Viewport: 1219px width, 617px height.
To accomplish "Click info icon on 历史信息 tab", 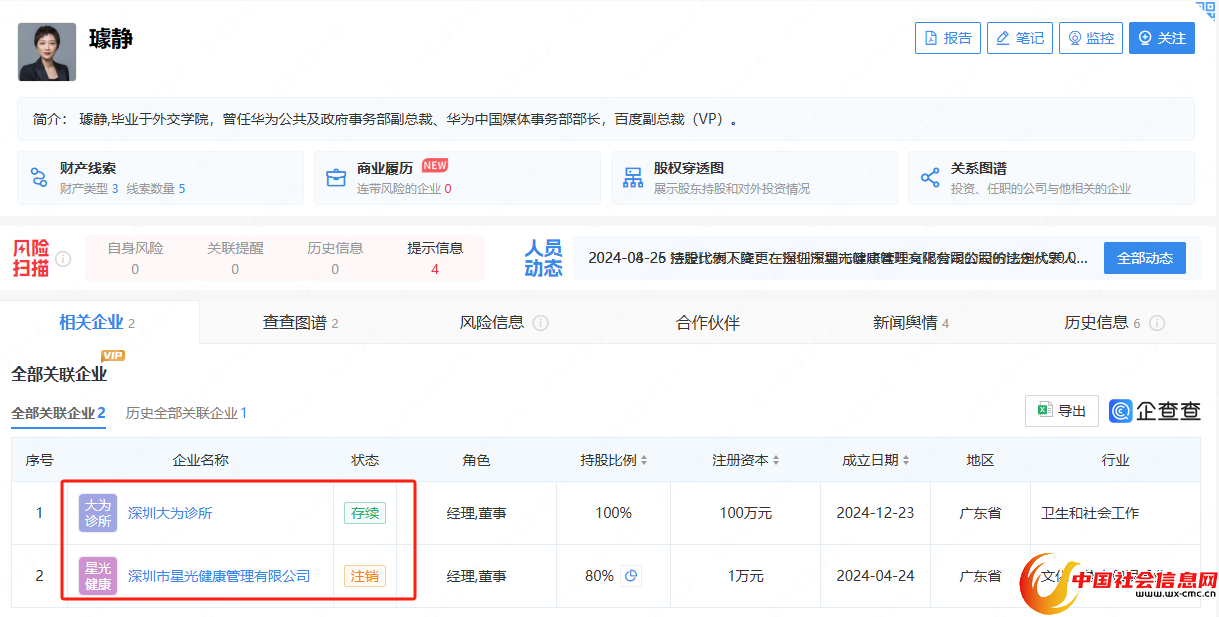I will coord(1157,323).
